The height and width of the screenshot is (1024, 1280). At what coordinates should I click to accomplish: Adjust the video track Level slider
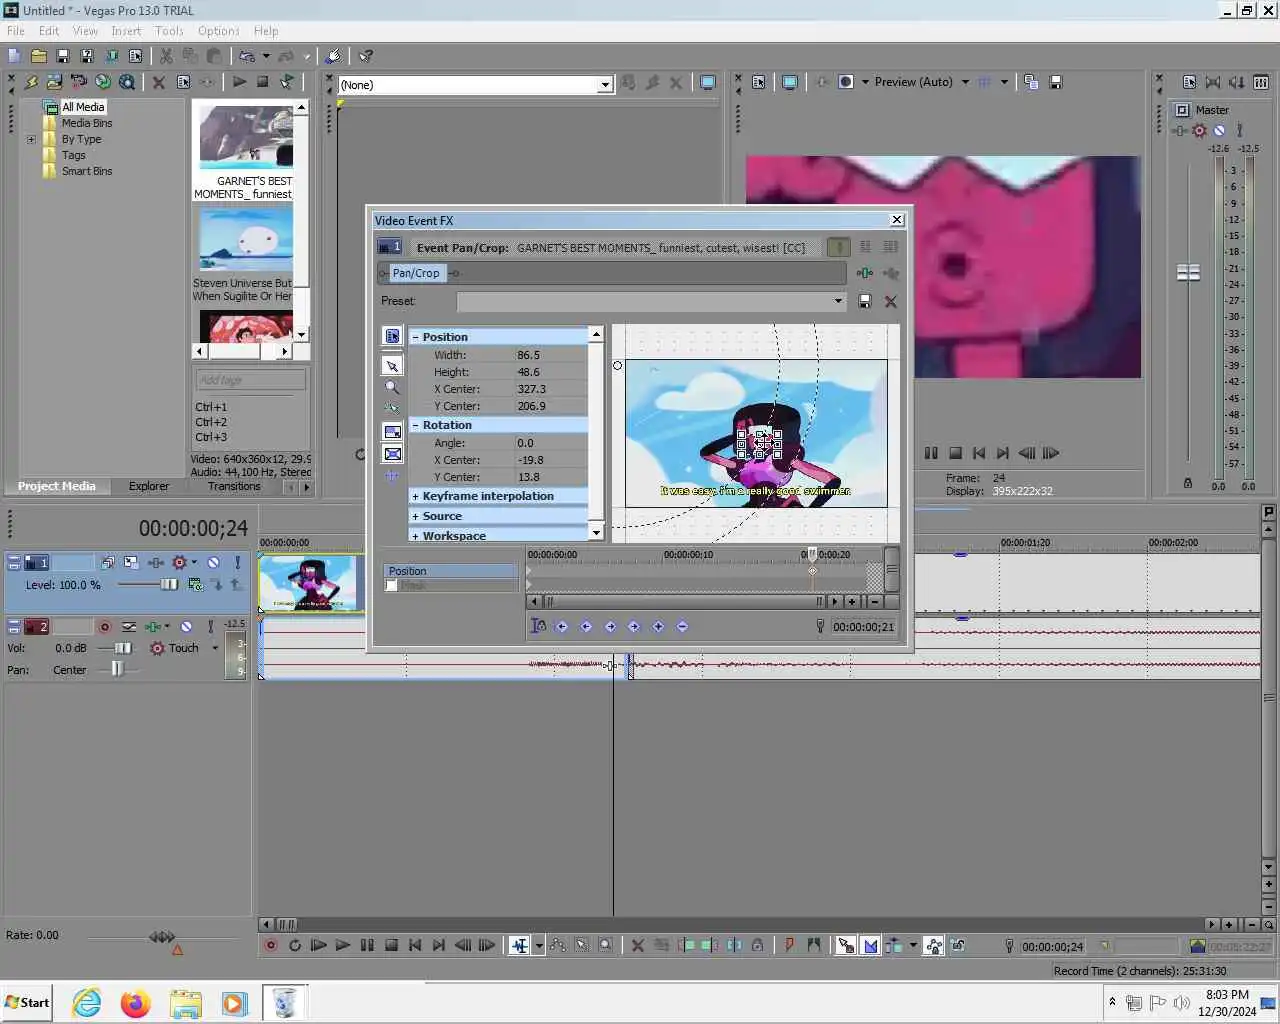(x=168, y=584)
